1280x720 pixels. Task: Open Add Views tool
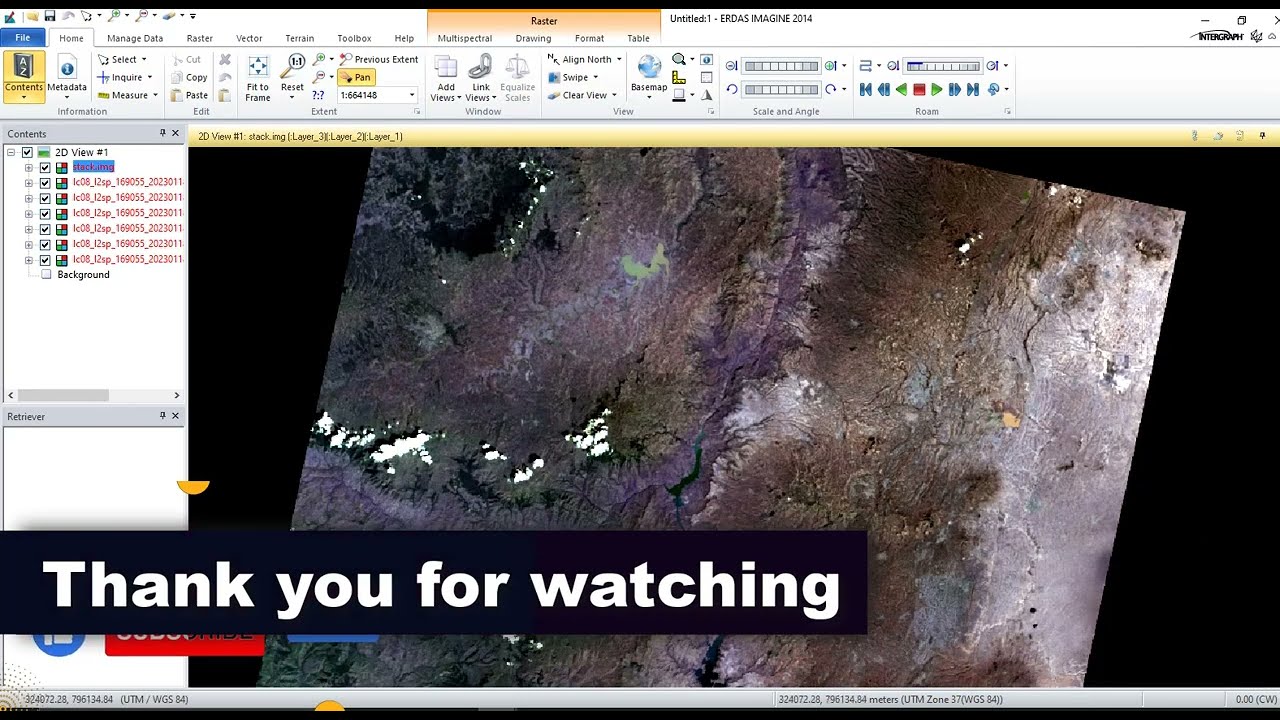click(446, 77)
